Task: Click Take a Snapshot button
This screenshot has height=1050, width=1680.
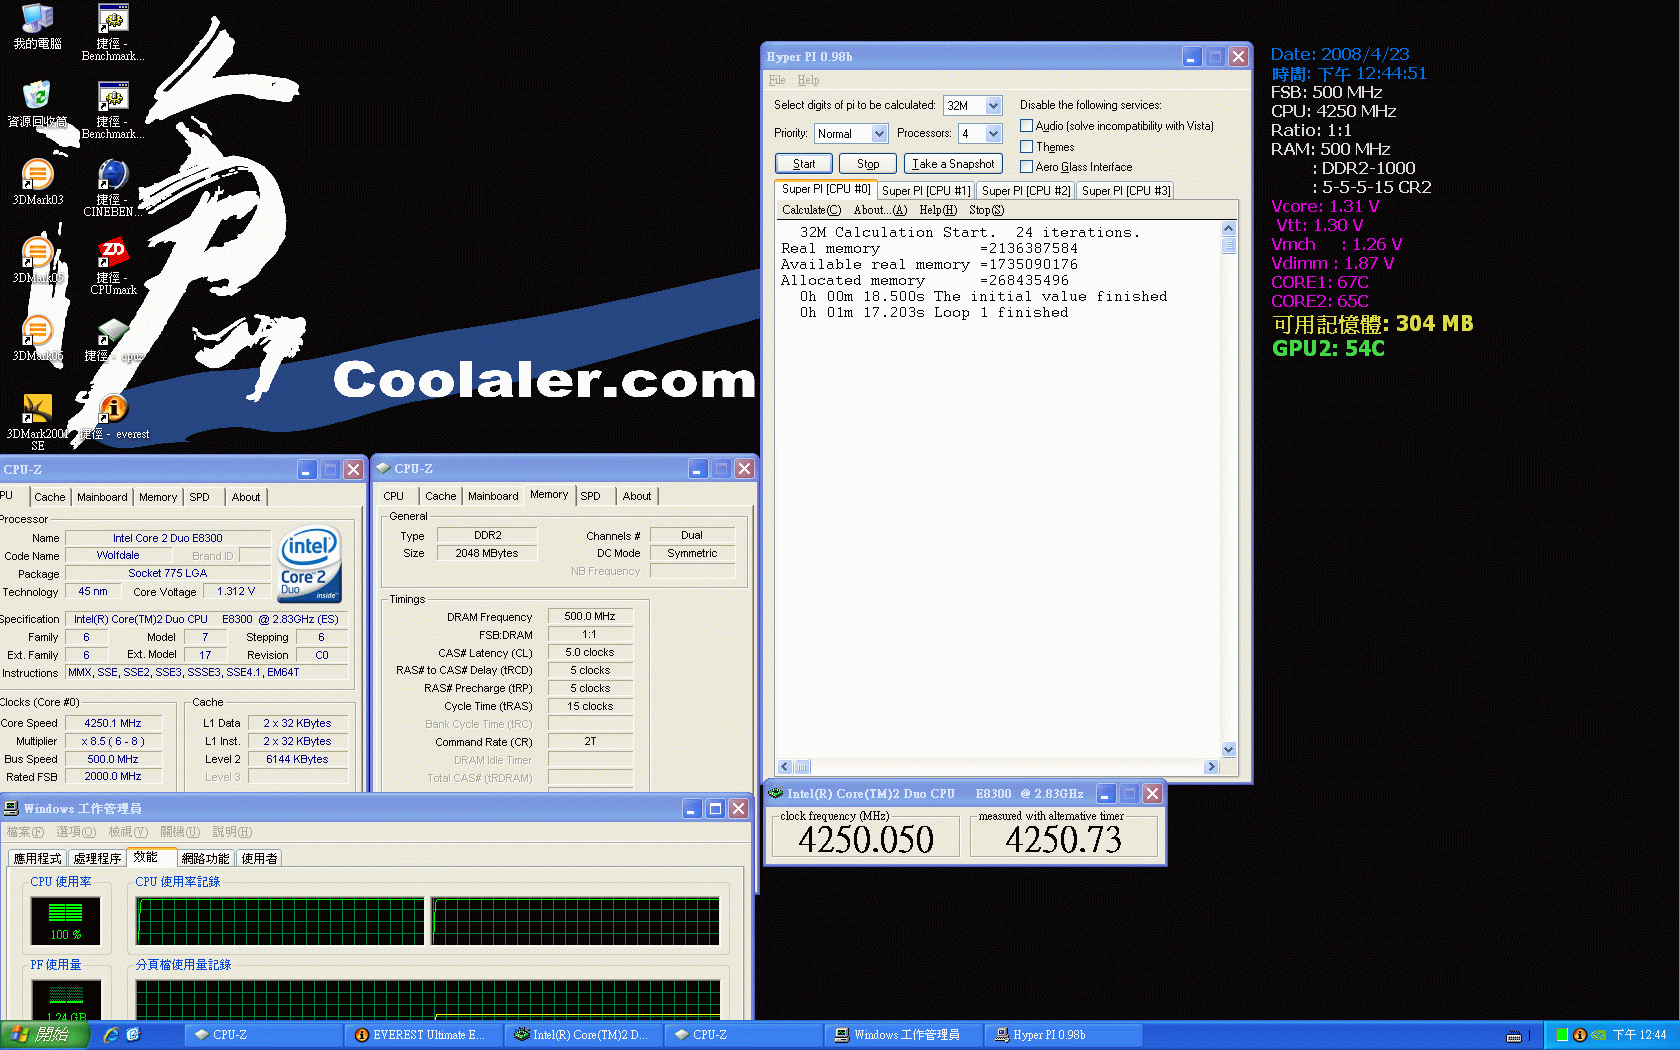Action: 953,164
